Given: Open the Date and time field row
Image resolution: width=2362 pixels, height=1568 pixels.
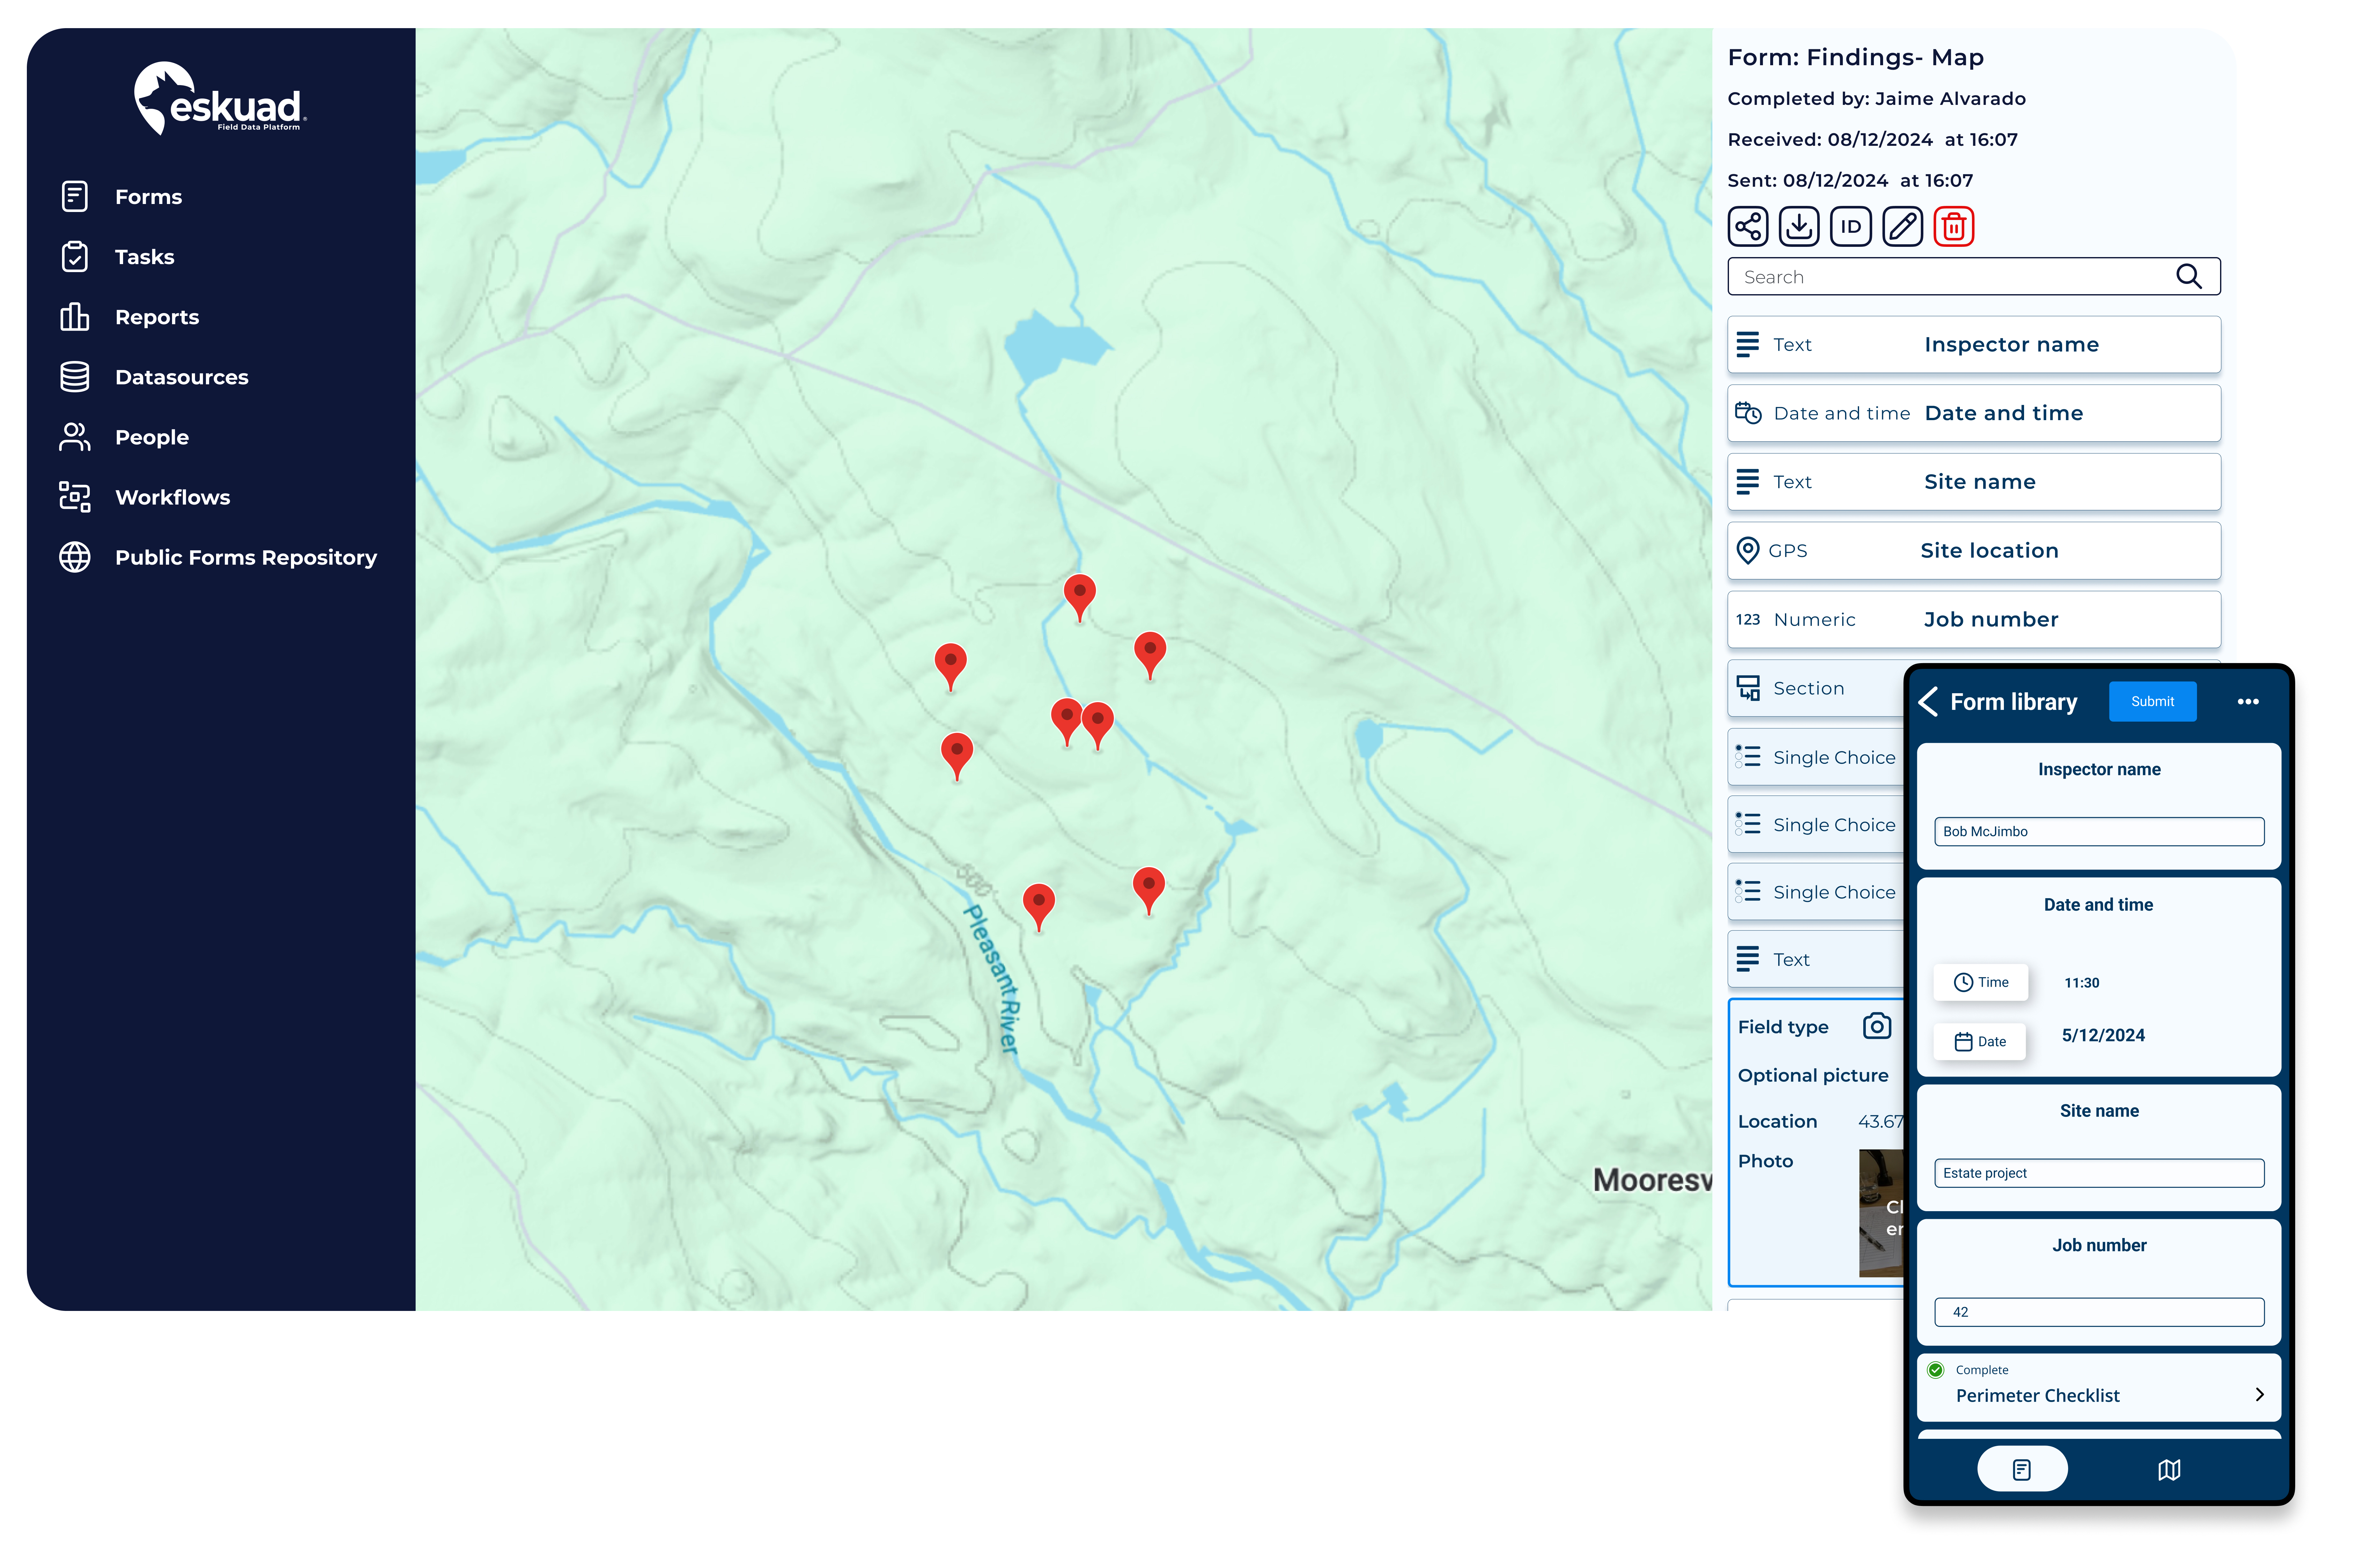Looking at the screenshot, I should (1974, 413).
